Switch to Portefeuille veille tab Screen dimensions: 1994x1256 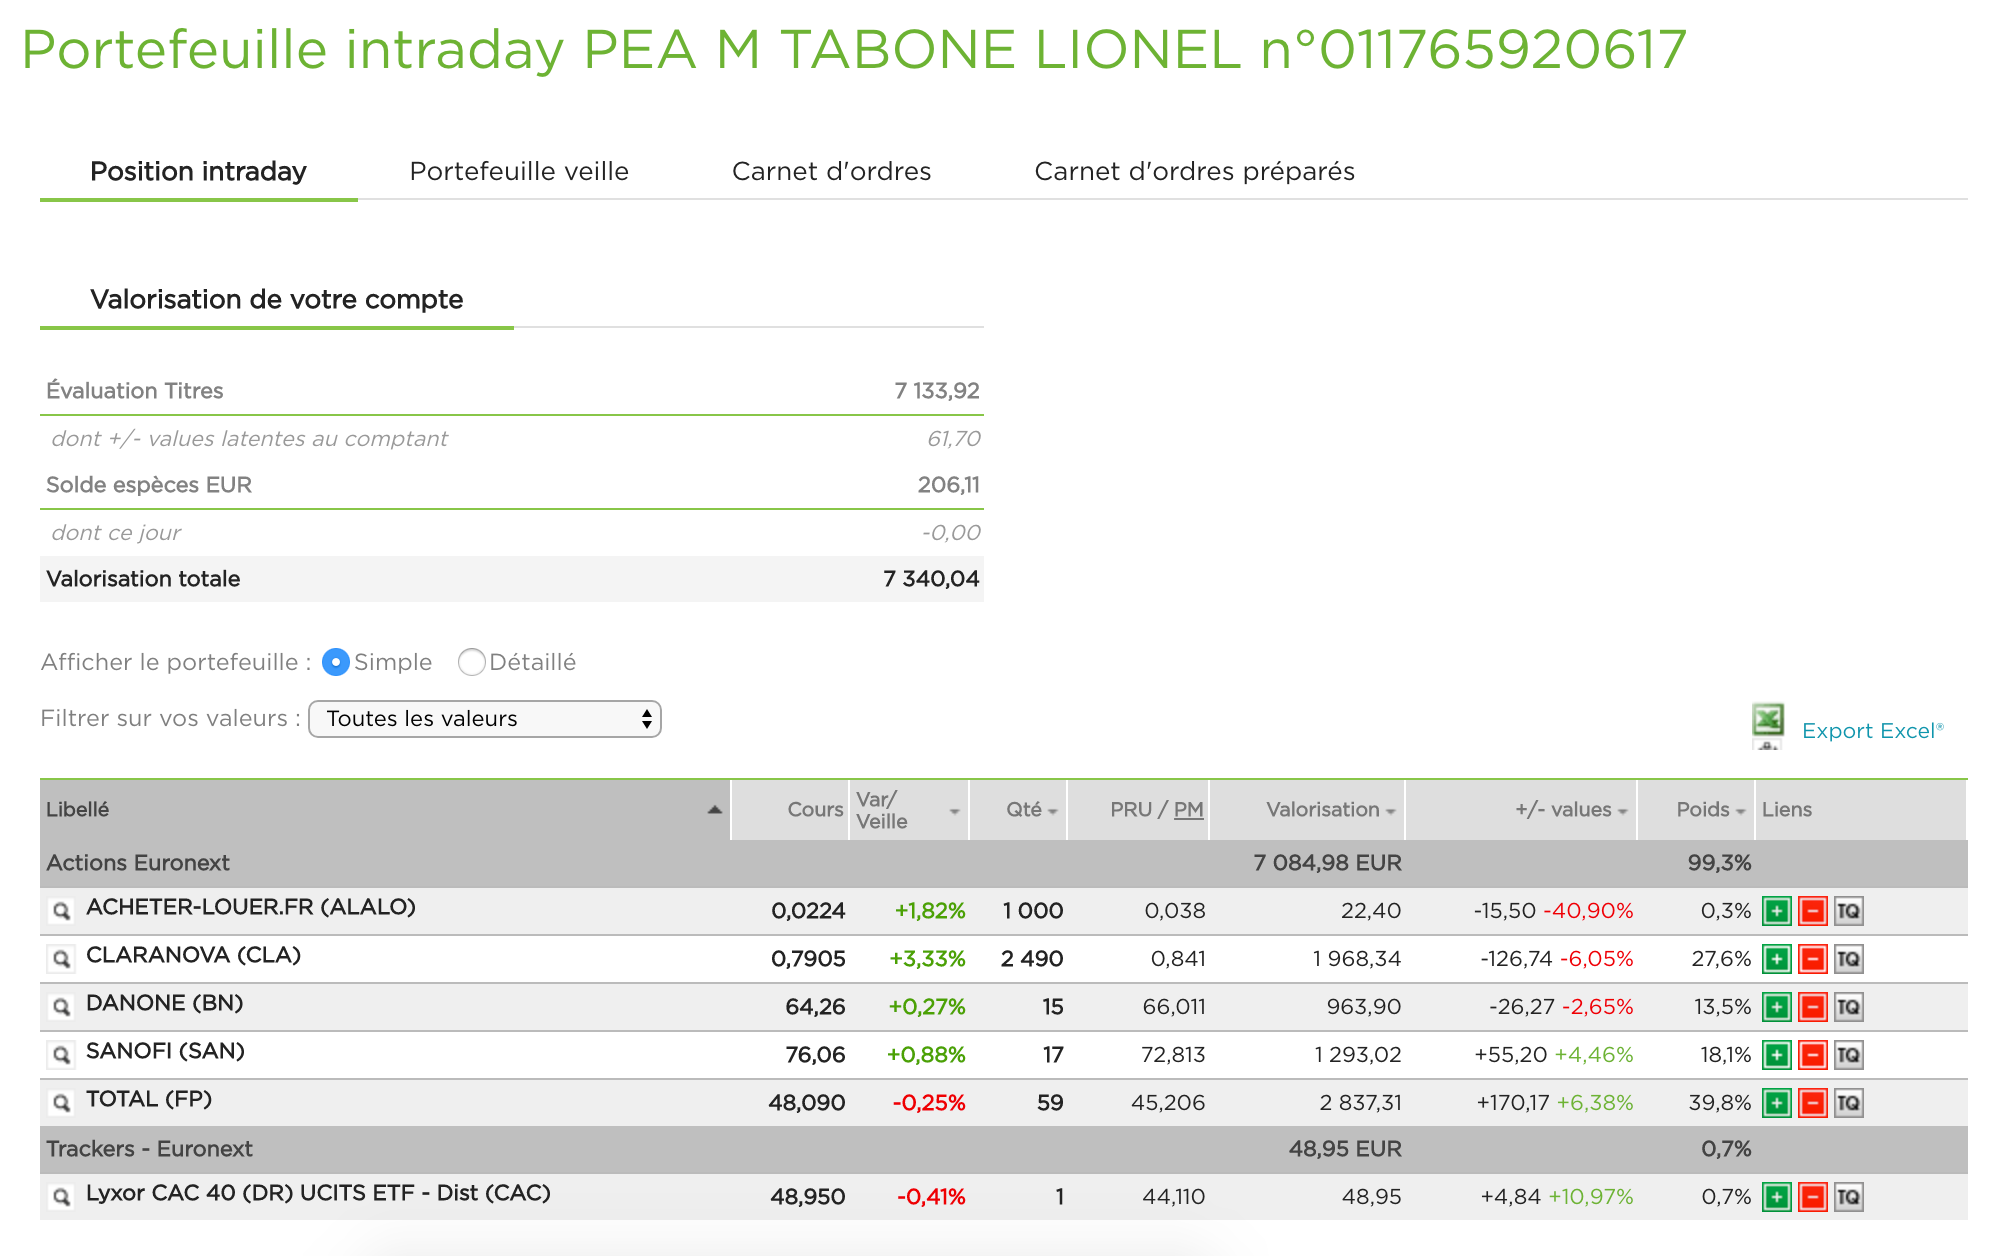click(519, 171)
